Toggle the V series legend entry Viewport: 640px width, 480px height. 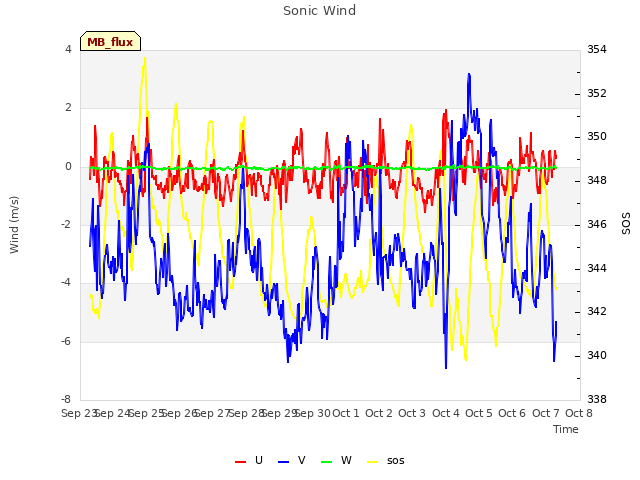click(291, 460)
